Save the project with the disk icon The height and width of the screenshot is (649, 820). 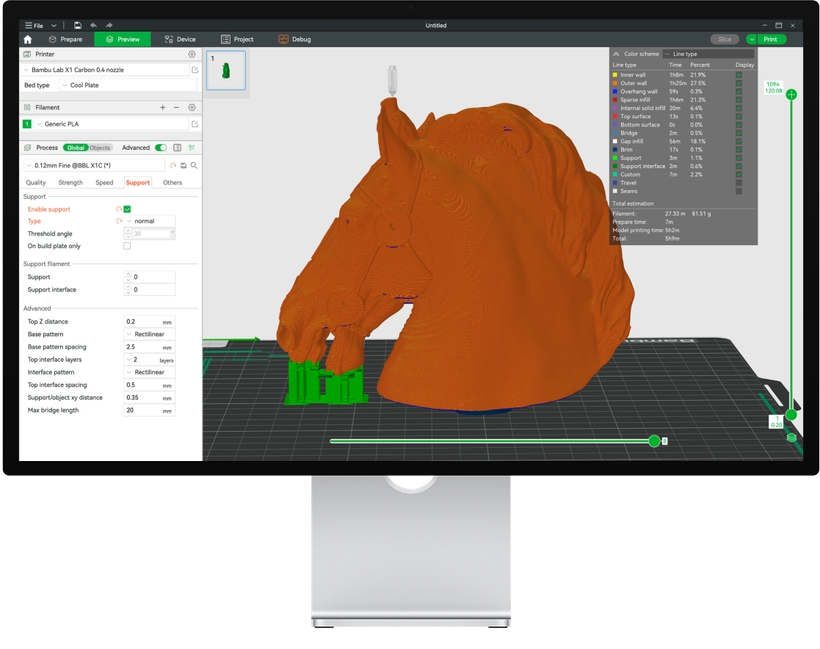77,25
